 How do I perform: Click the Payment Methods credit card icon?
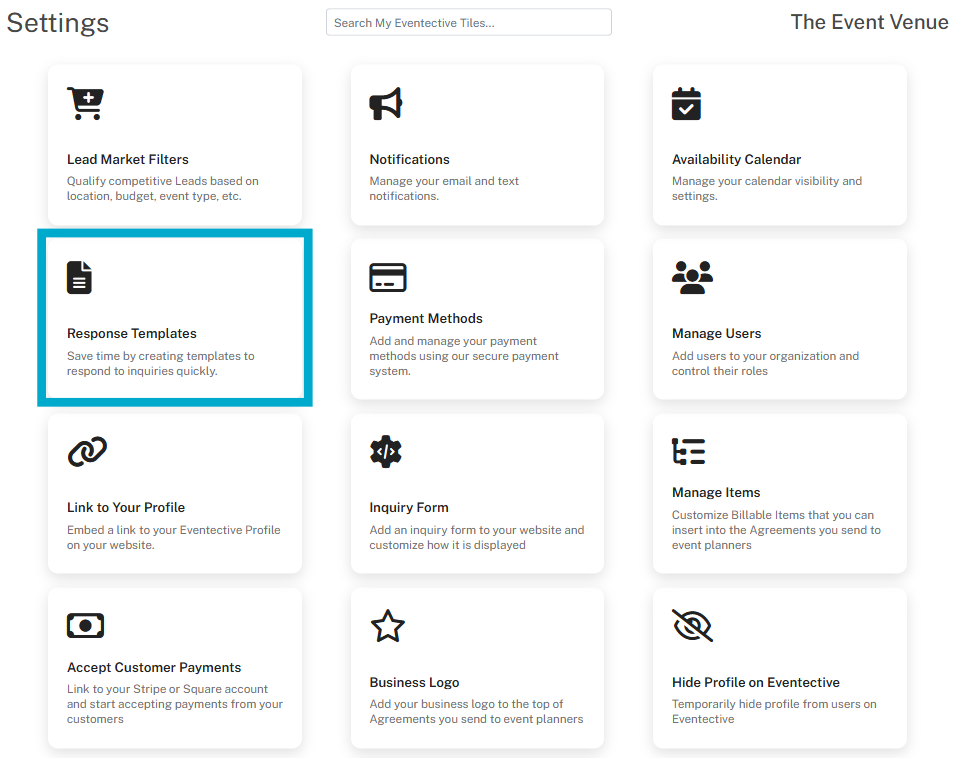coord(388,277)
